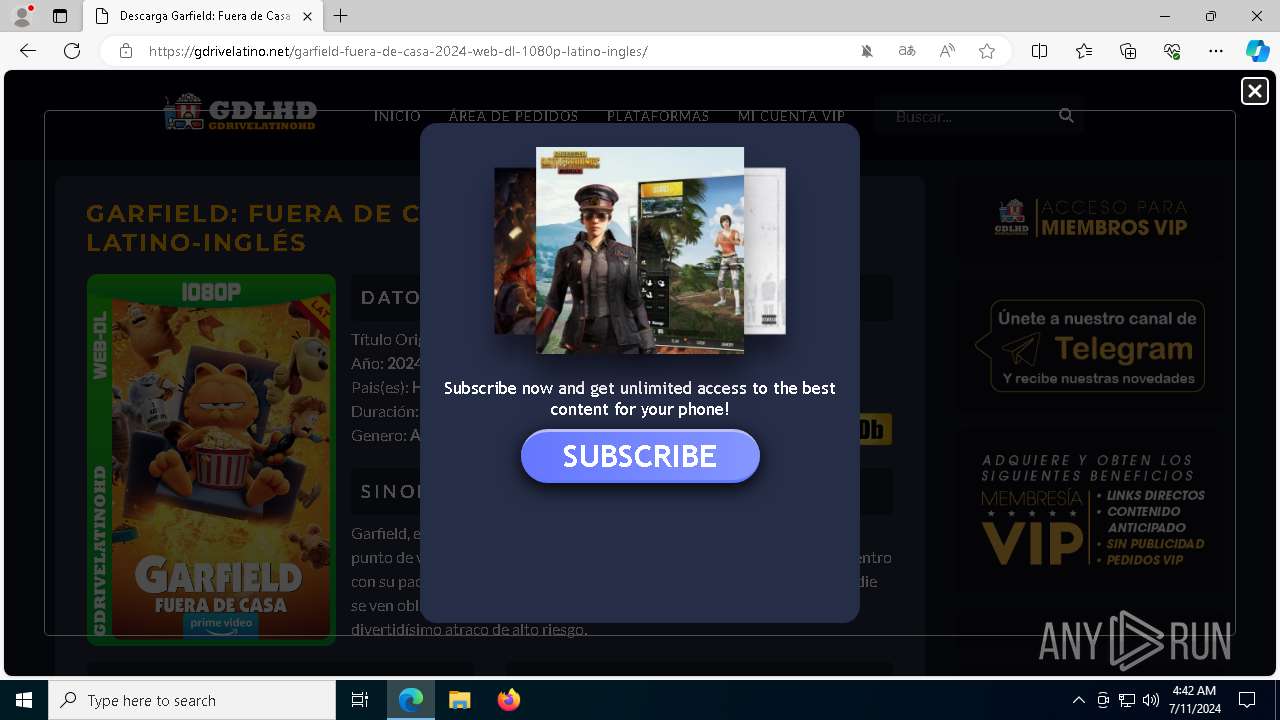Open MI CUENTA VIP menu item
The image size is (1280, 720).
(x=791, y=116)
